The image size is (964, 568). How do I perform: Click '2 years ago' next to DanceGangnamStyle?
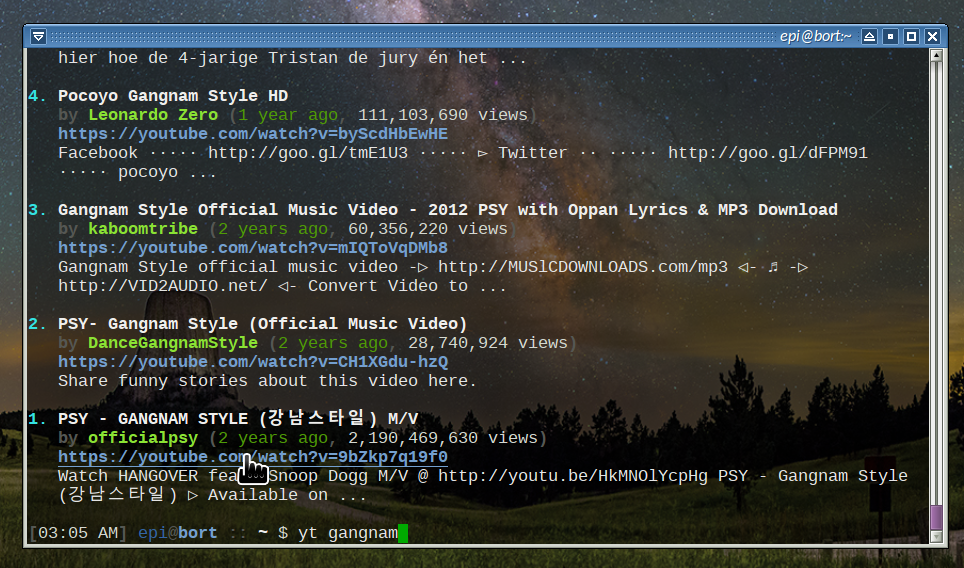(x=333, y=342)
